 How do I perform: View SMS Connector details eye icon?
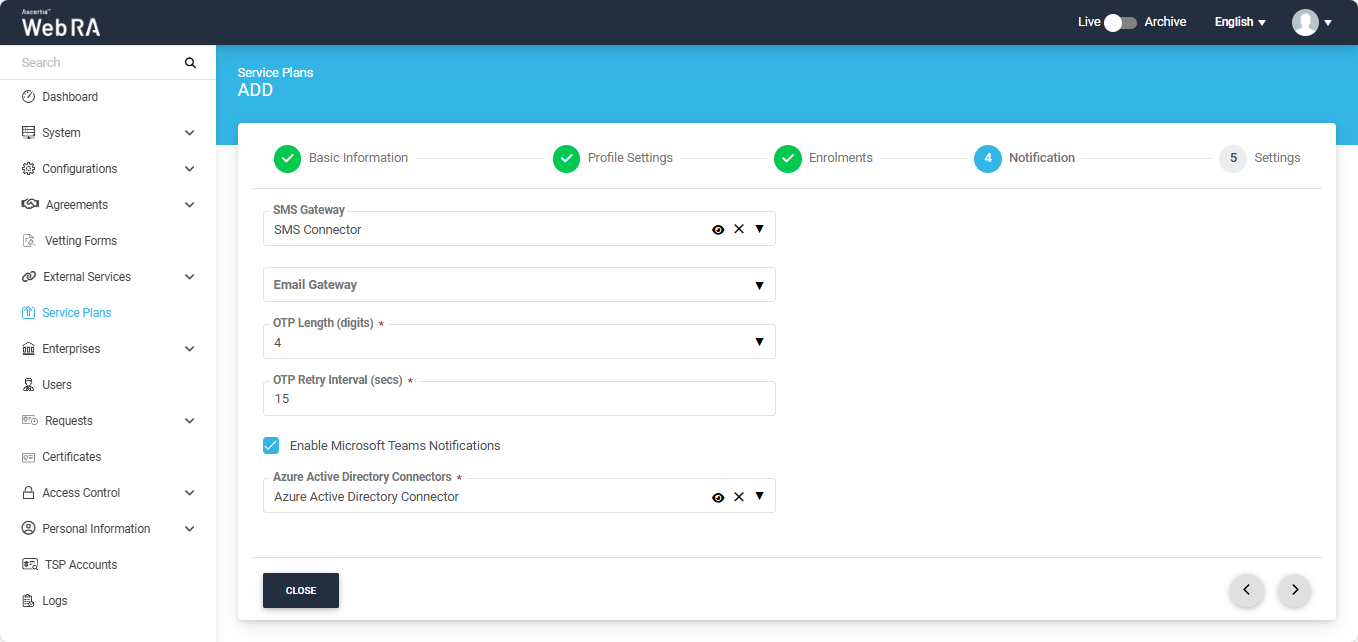pos(718,229)
